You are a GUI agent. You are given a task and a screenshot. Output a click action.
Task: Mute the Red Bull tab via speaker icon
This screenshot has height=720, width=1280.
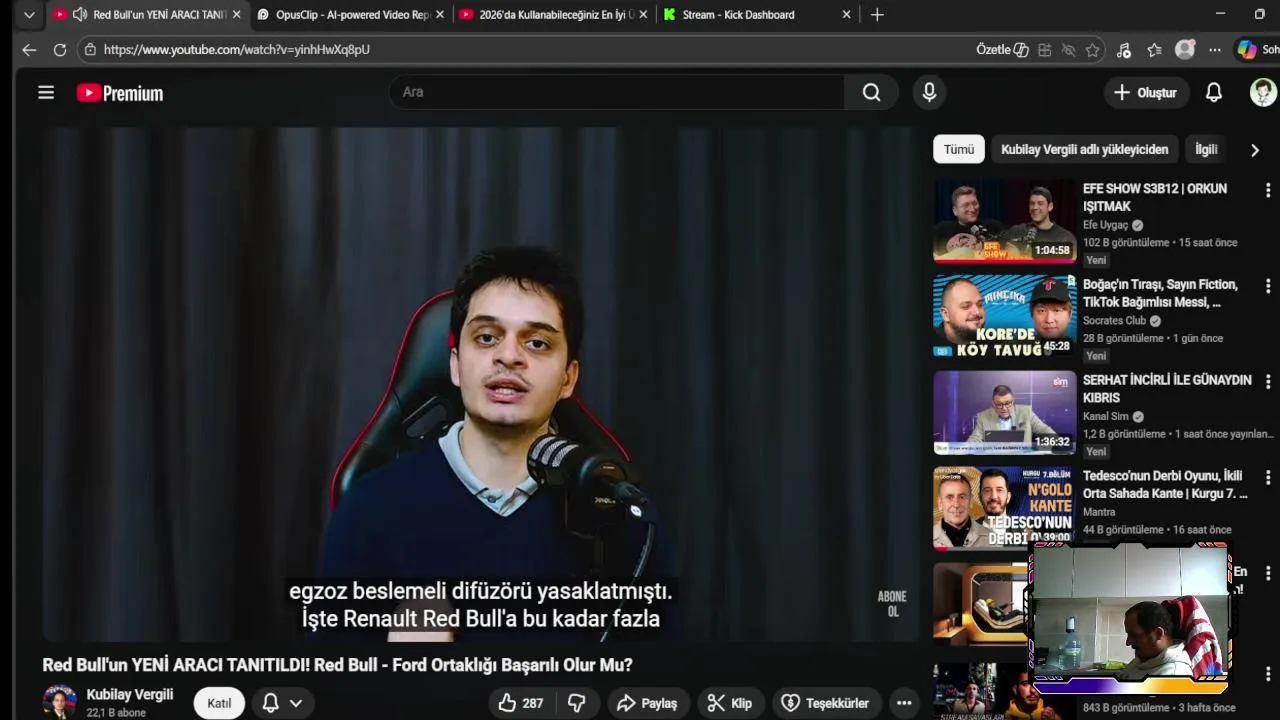[79, 15]
